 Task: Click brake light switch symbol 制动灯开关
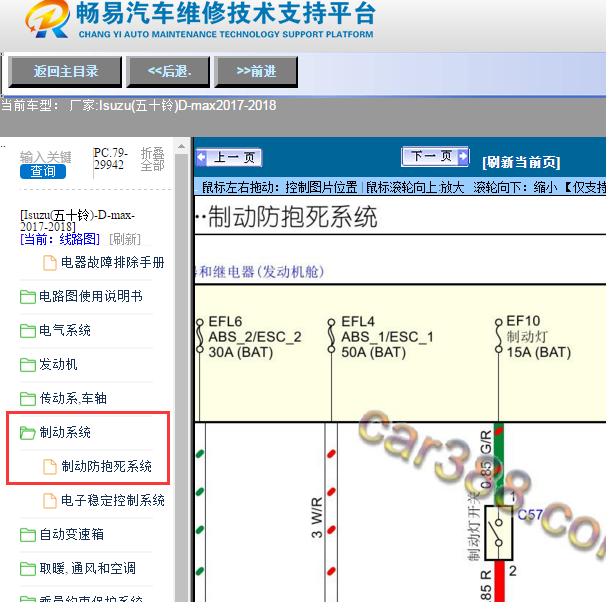click(x=499, y=533)
